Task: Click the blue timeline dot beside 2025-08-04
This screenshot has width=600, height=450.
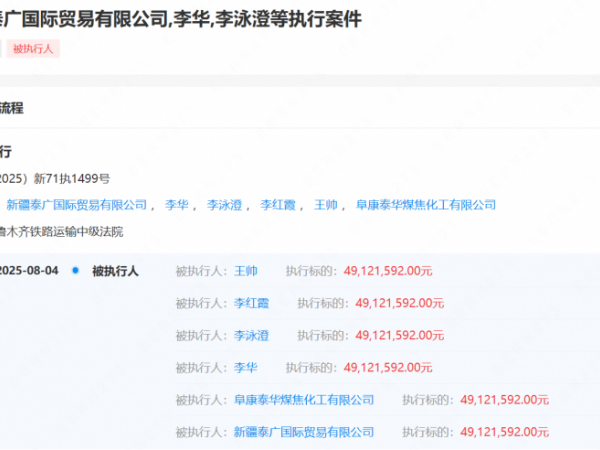Action: (75, 271)
